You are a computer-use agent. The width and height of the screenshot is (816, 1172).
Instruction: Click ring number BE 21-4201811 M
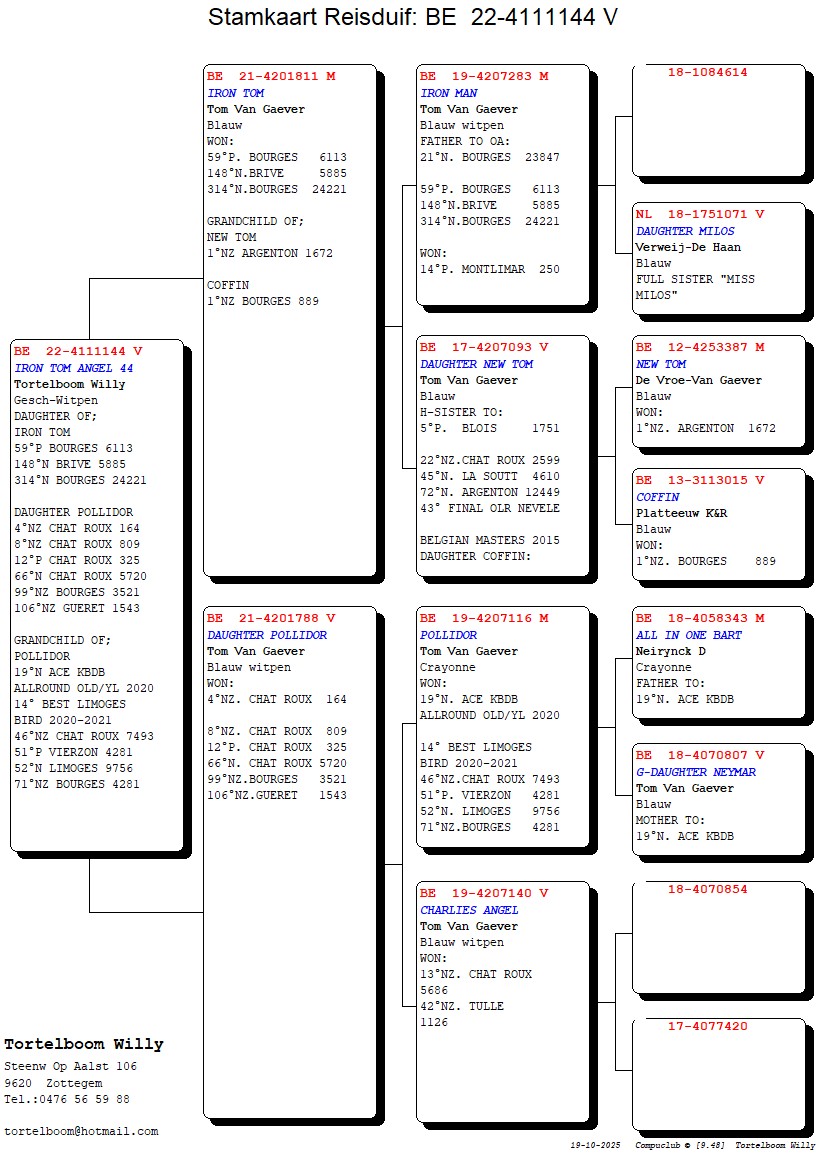pyautogui.click(x=271, y=76)
